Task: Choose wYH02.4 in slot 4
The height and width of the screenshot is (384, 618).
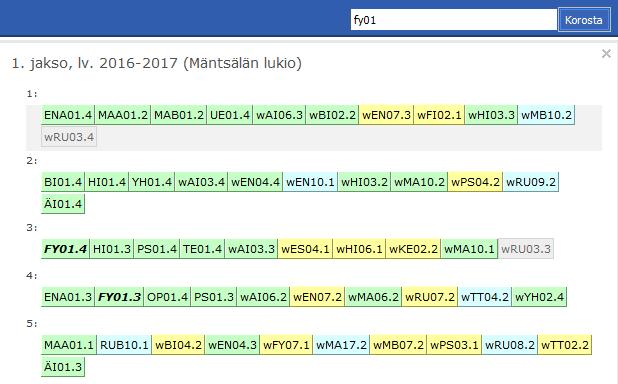Action: click(x=539, y=296)
